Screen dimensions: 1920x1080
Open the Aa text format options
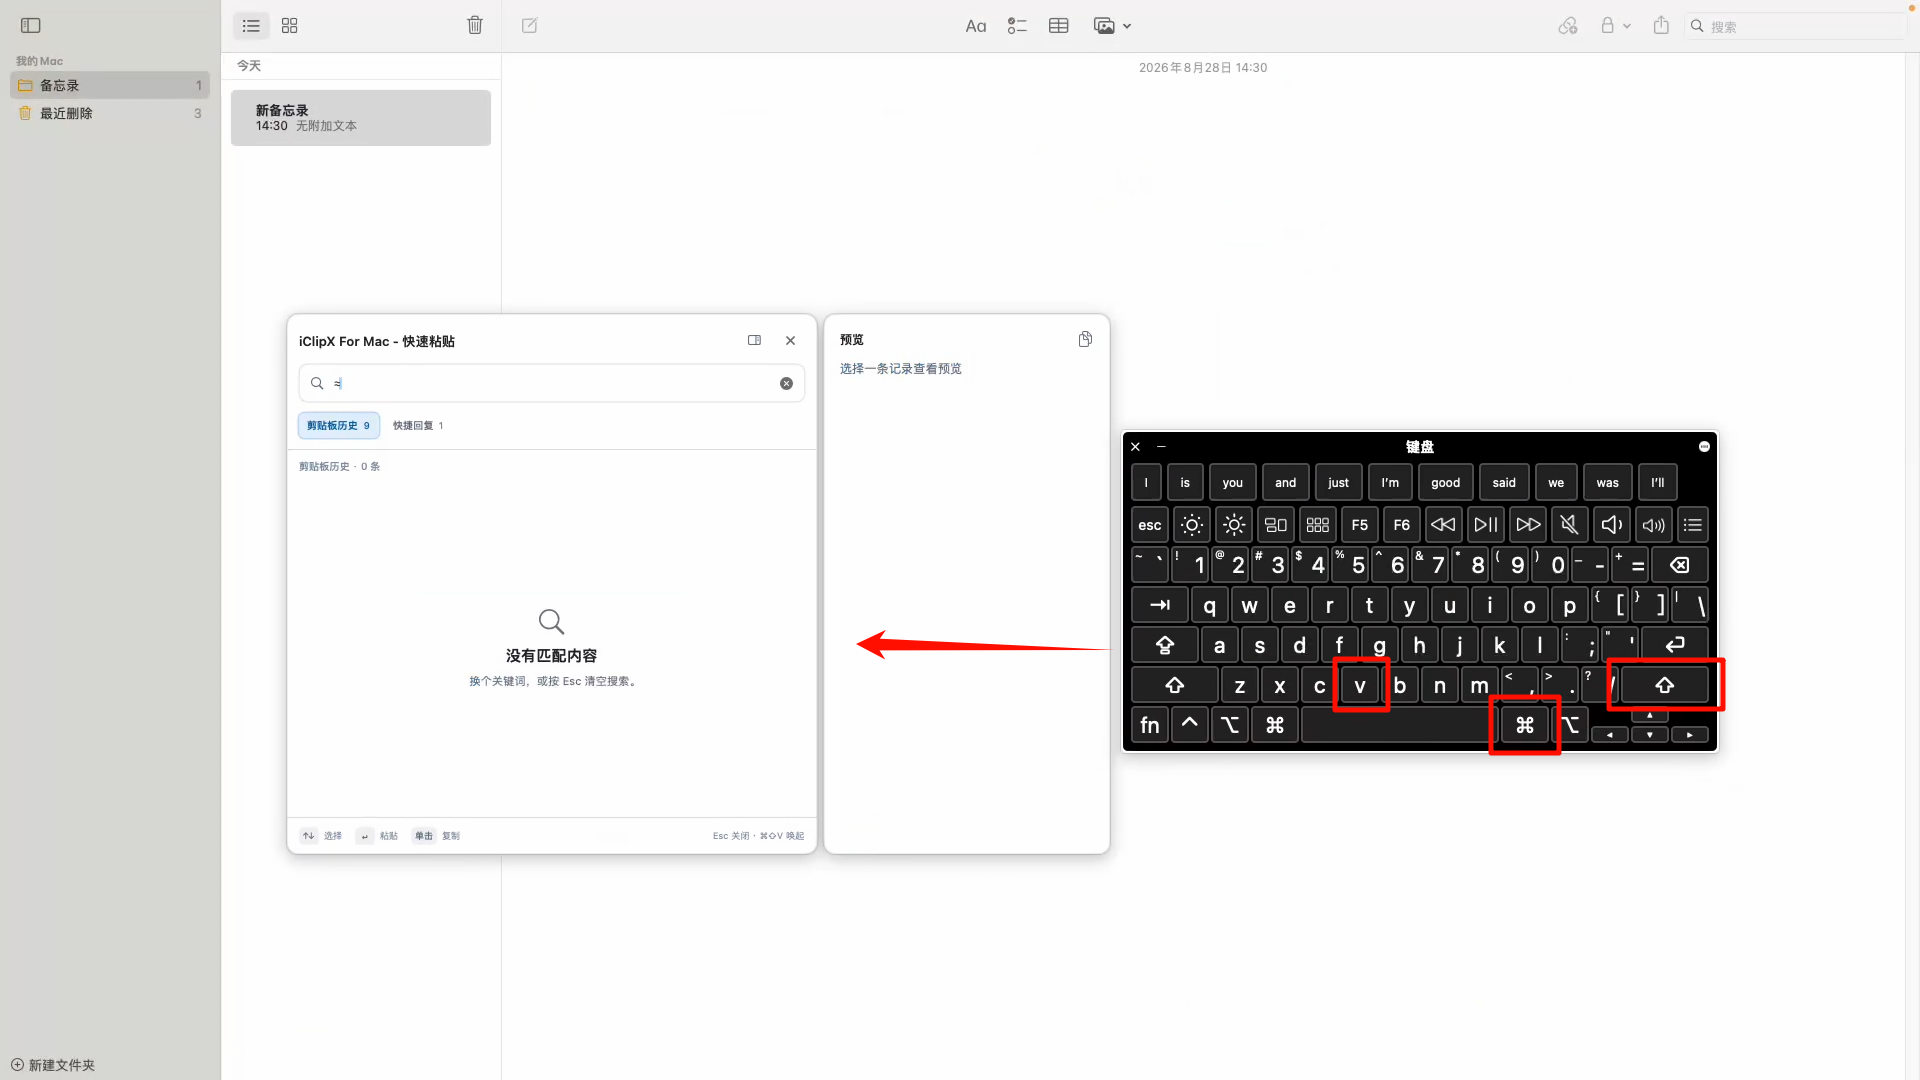(x=976, y=26)
